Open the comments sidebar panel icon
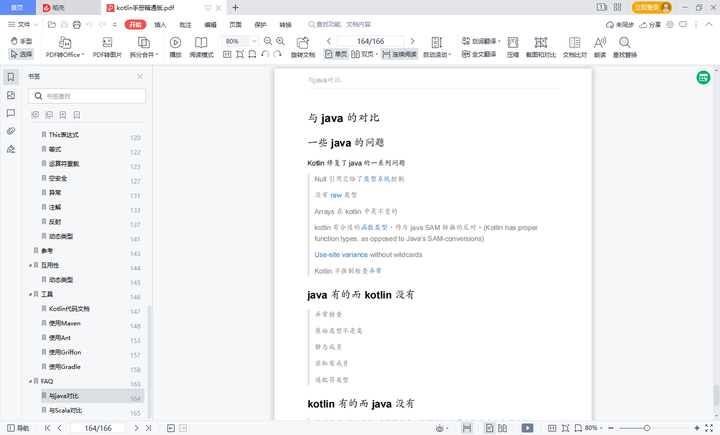Screen dimensions: 720x435 pyautogui.click(x=11, y=113)
